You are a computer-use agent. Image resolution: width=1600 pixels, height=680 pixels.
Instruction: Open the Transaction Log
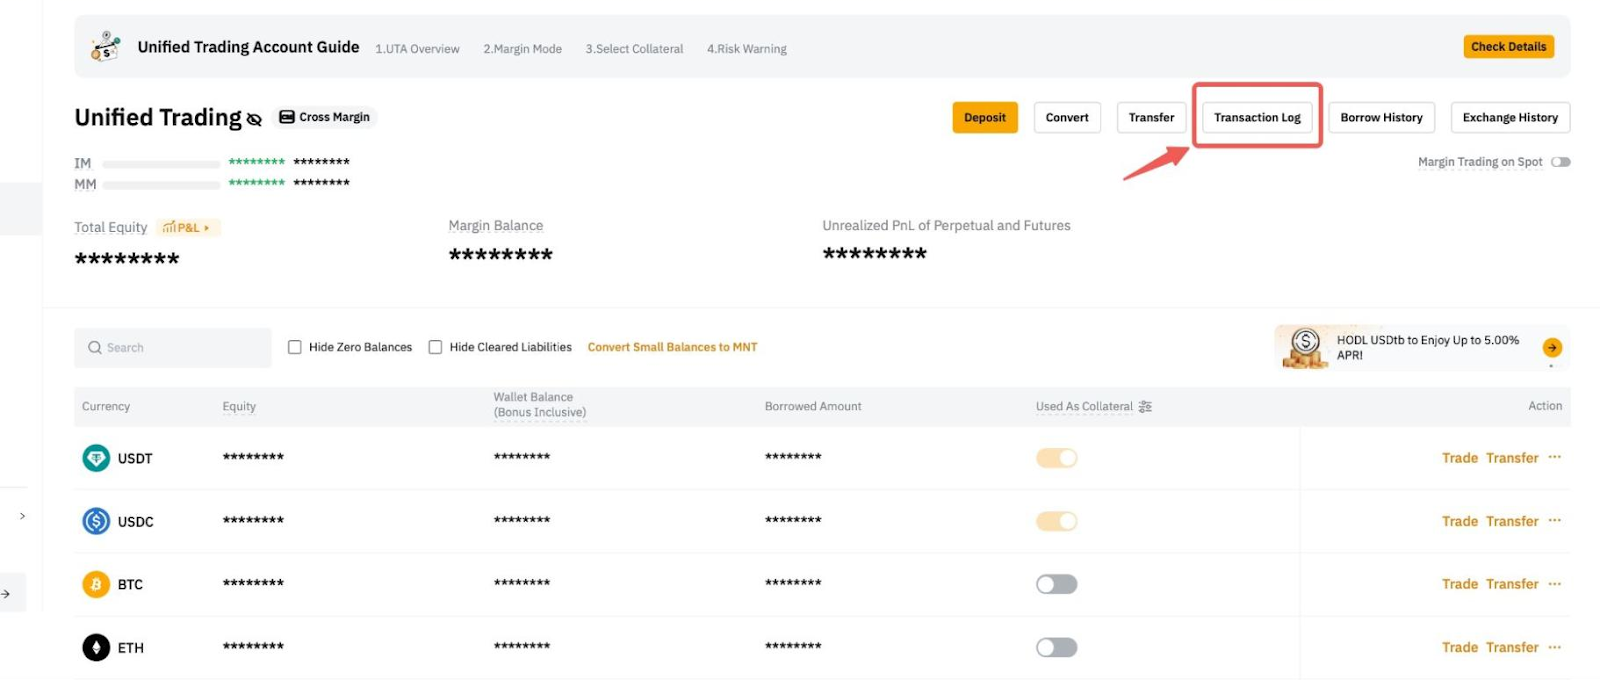coord(1257,117)
